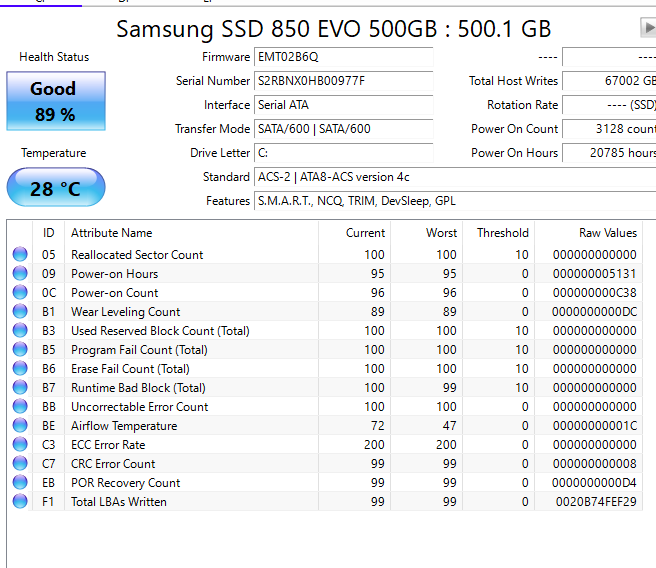Viewport: 656px width, 568px height.
Task: Click the Threshold column header
Action: click(499, 233)
